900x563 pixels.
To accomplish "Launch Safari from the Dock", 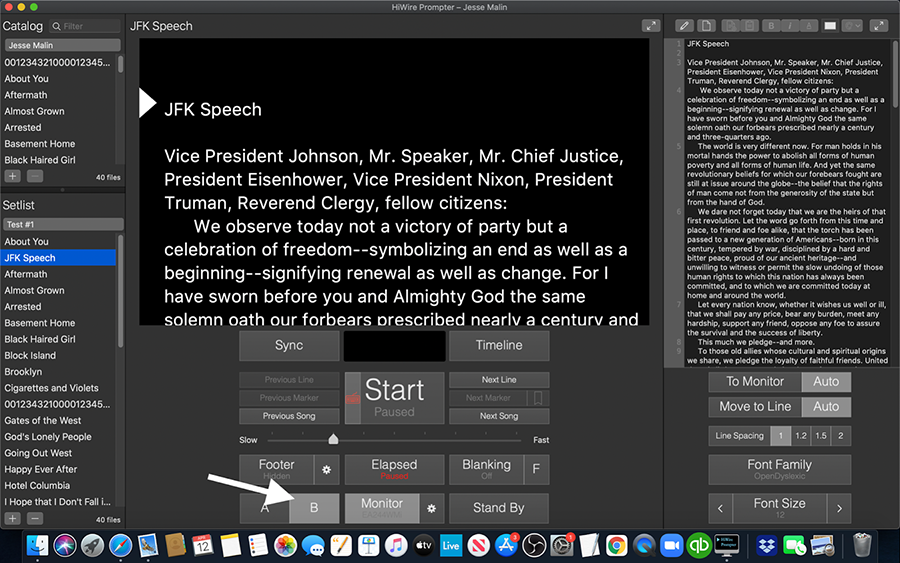I will click(120, 545).
